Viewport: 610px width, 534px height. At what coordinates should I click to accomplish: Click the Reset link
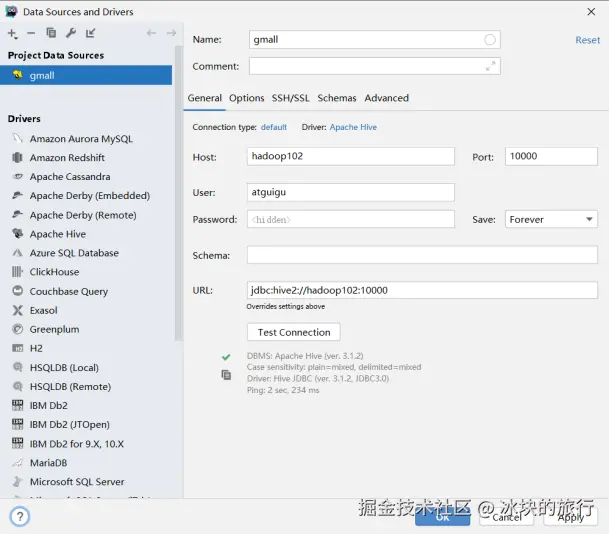point(587,40)
